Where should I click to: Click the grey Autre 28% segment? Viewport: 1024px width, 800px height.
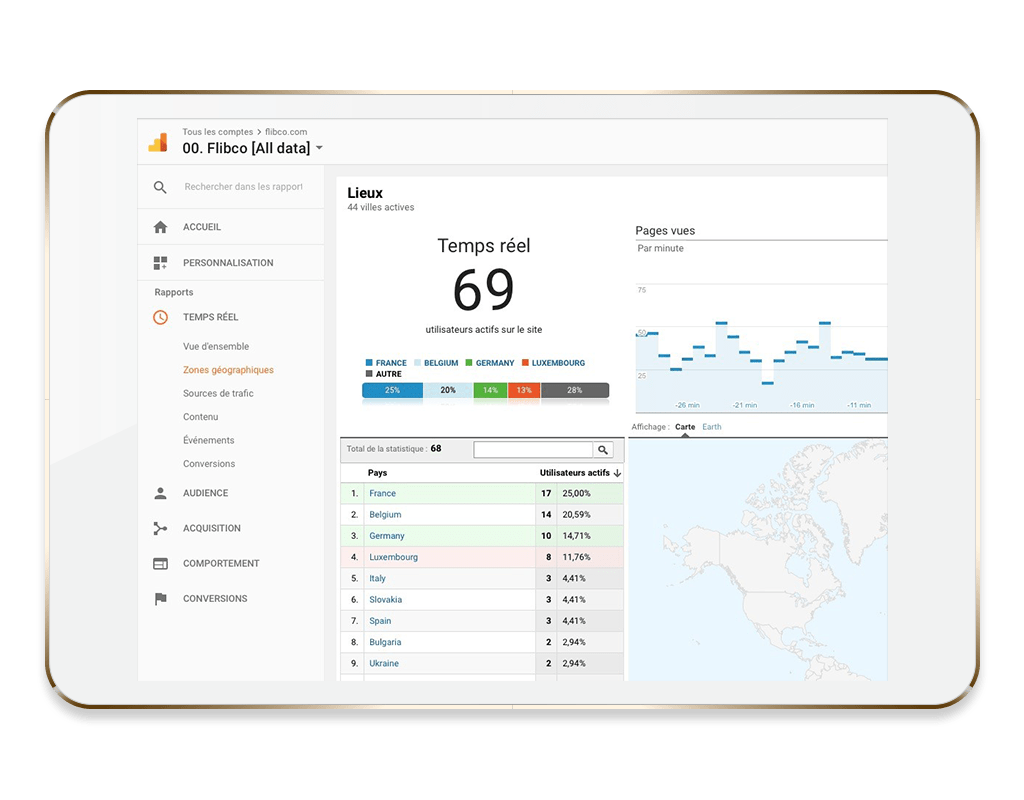pos(575,391)
